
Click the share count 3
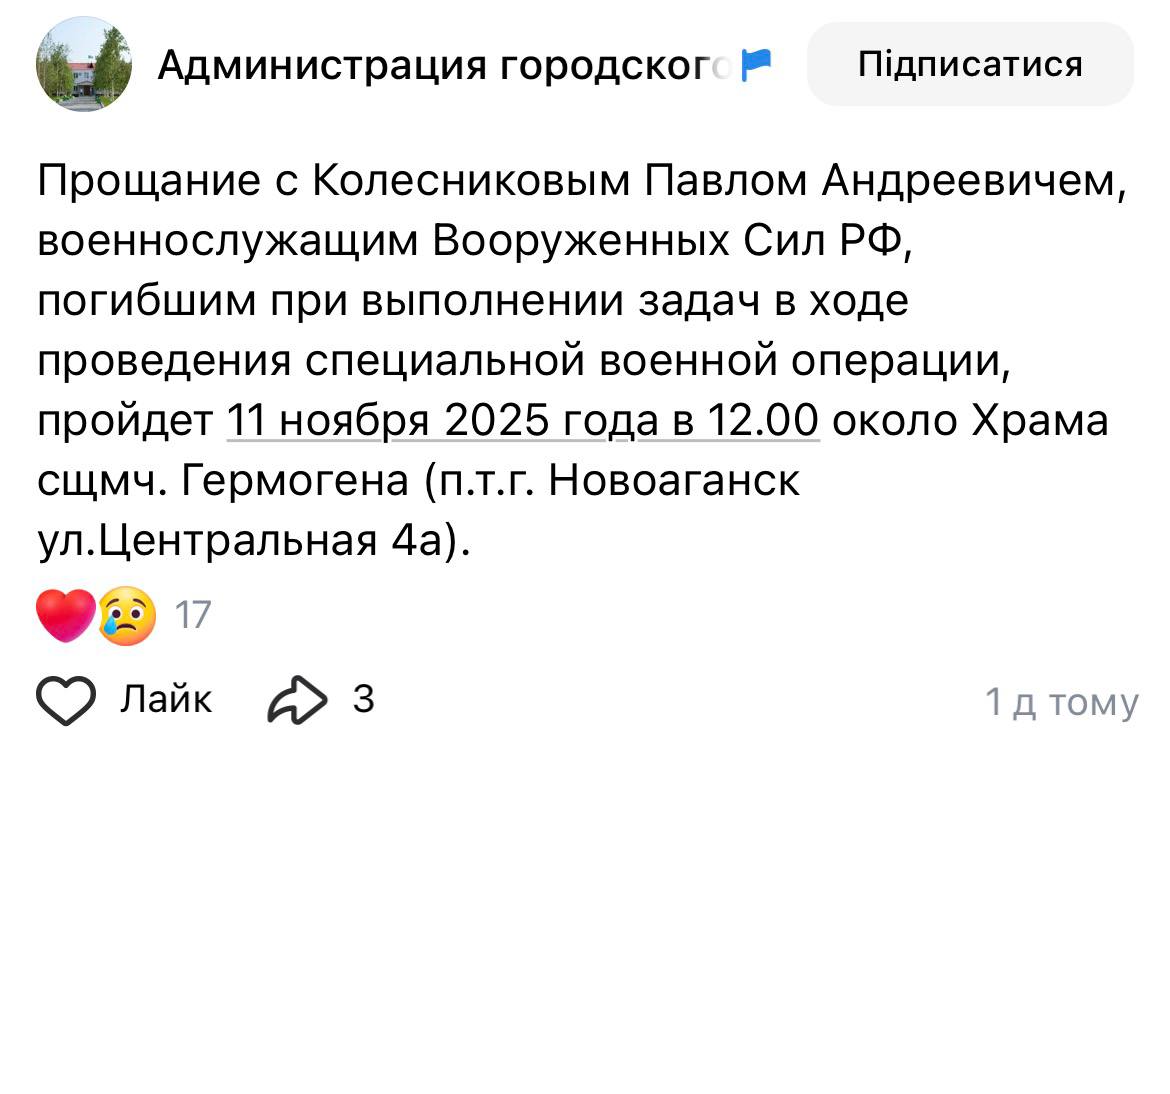[x=363, y=699]
